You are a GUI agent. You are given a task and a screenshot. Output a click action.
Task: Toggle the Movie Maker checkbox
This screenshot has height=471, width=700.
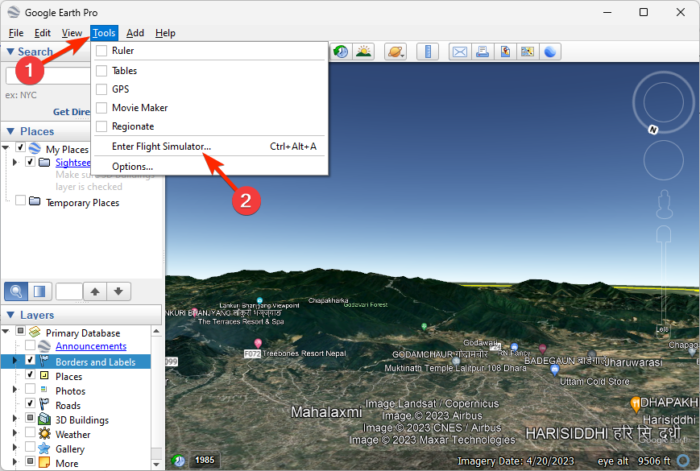102,108
